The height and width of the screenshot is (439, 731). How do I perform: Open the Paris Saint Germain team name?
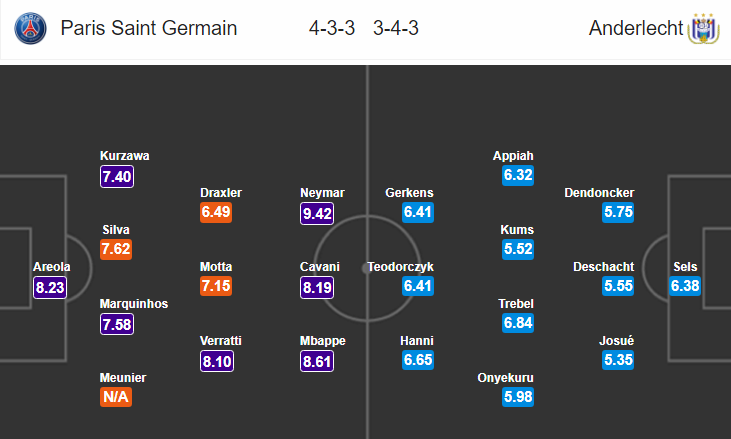pyautogui.click(x=149, y=28)
